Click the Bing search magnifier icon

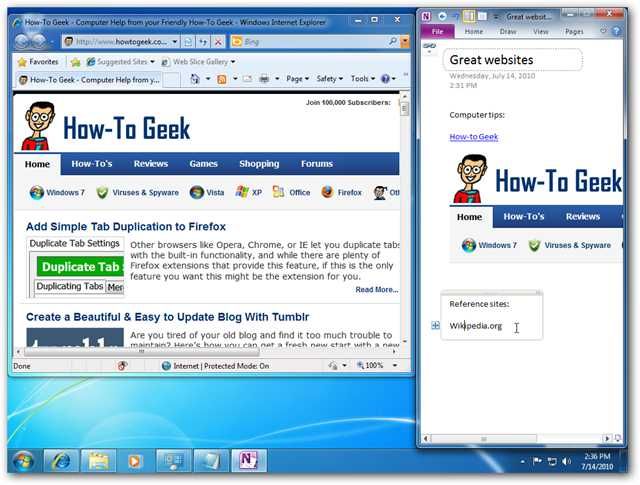[393, 41]
